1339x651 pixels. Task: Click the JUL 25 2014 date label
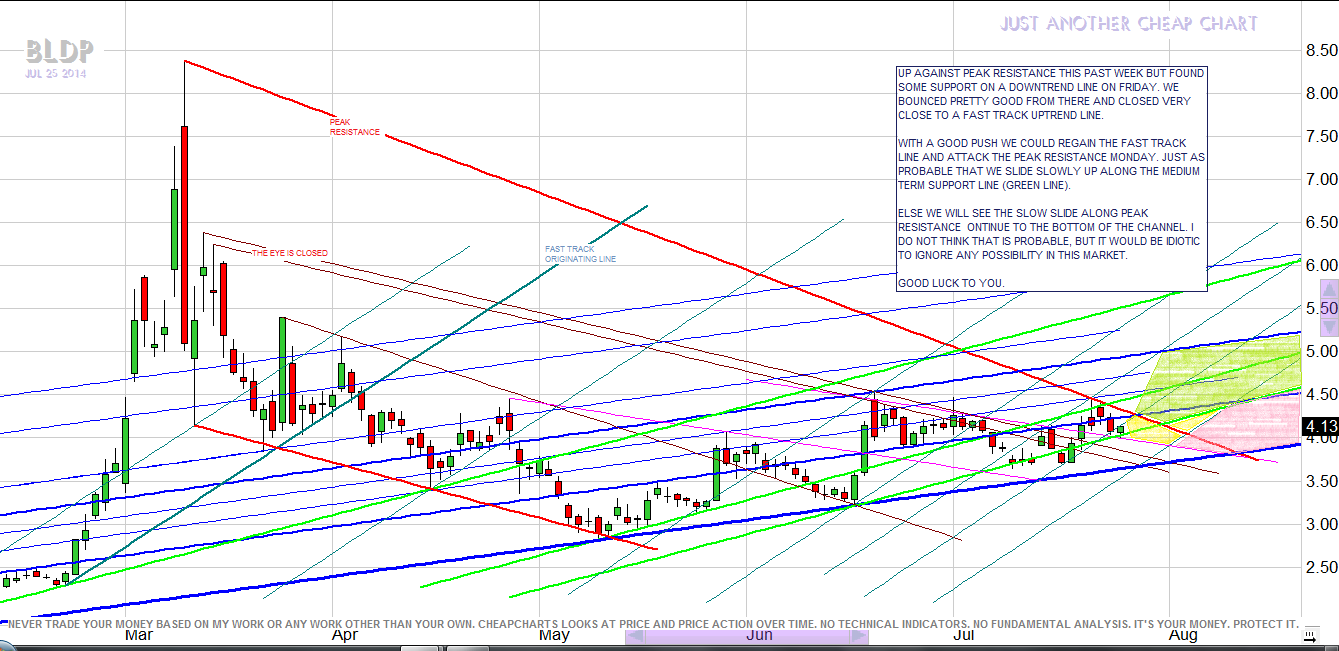(56, 73)
